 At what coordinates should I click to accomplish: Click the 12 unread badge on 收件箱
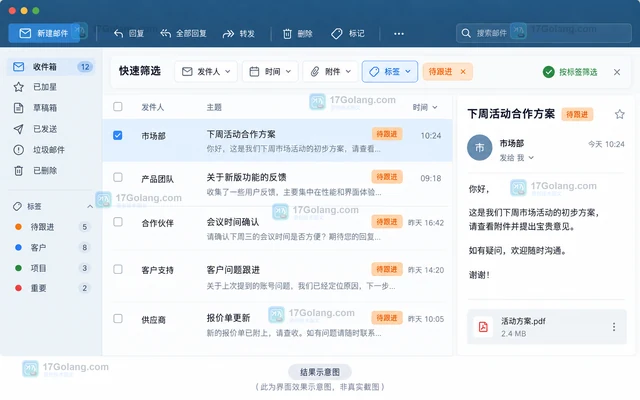85,67
